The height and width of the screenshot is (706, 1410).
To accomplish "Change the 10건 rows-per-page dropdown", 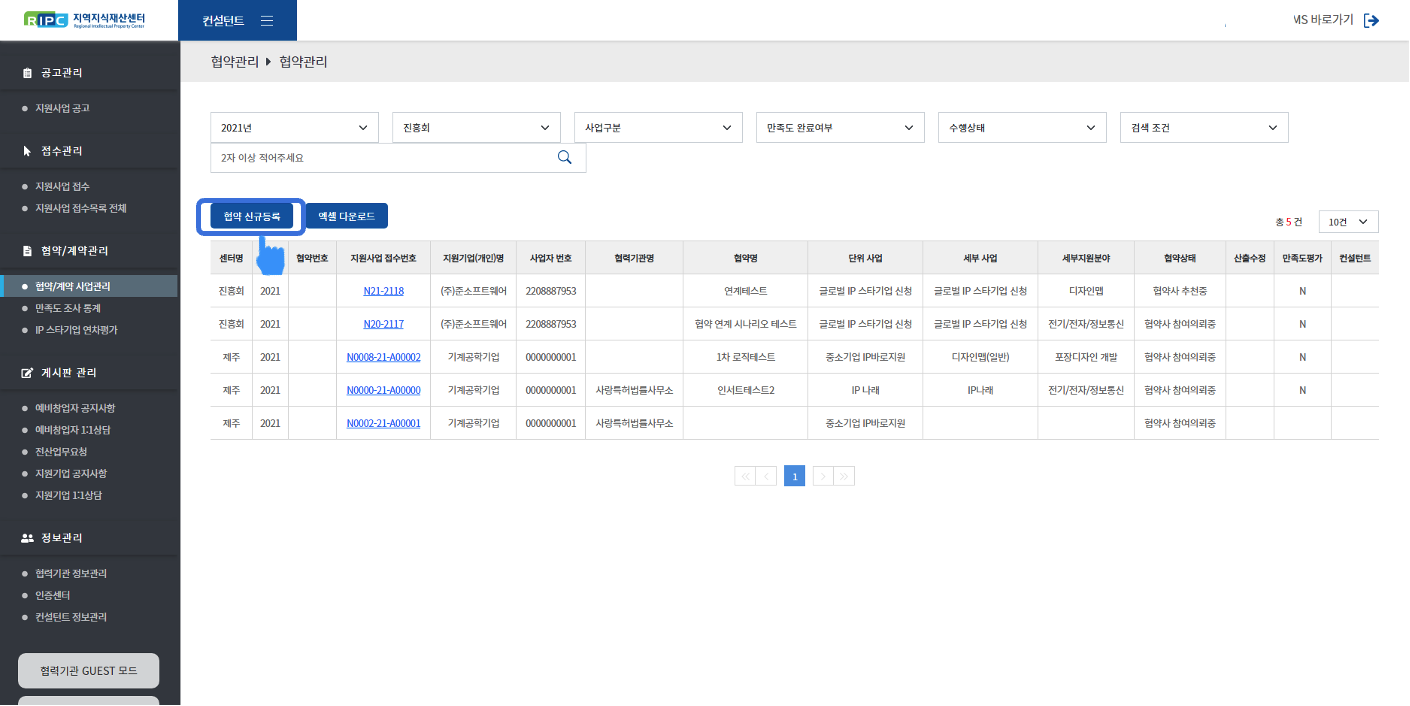I will pyautogui.click(x=1348, y=221).
